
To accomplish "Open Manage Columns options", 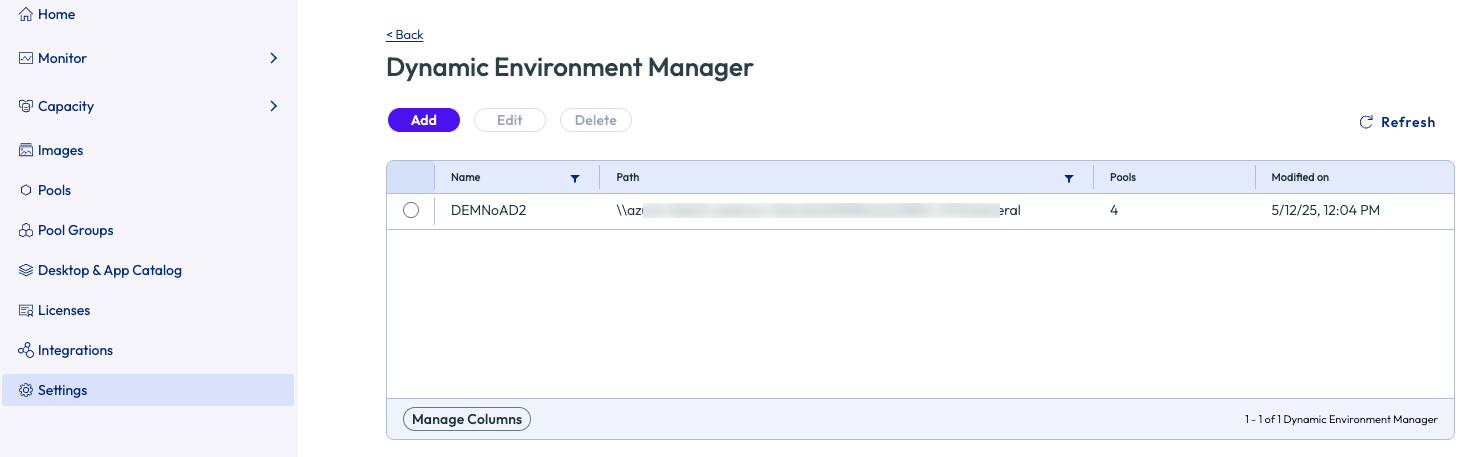I will pyautogui.click(x=467, y=419).
